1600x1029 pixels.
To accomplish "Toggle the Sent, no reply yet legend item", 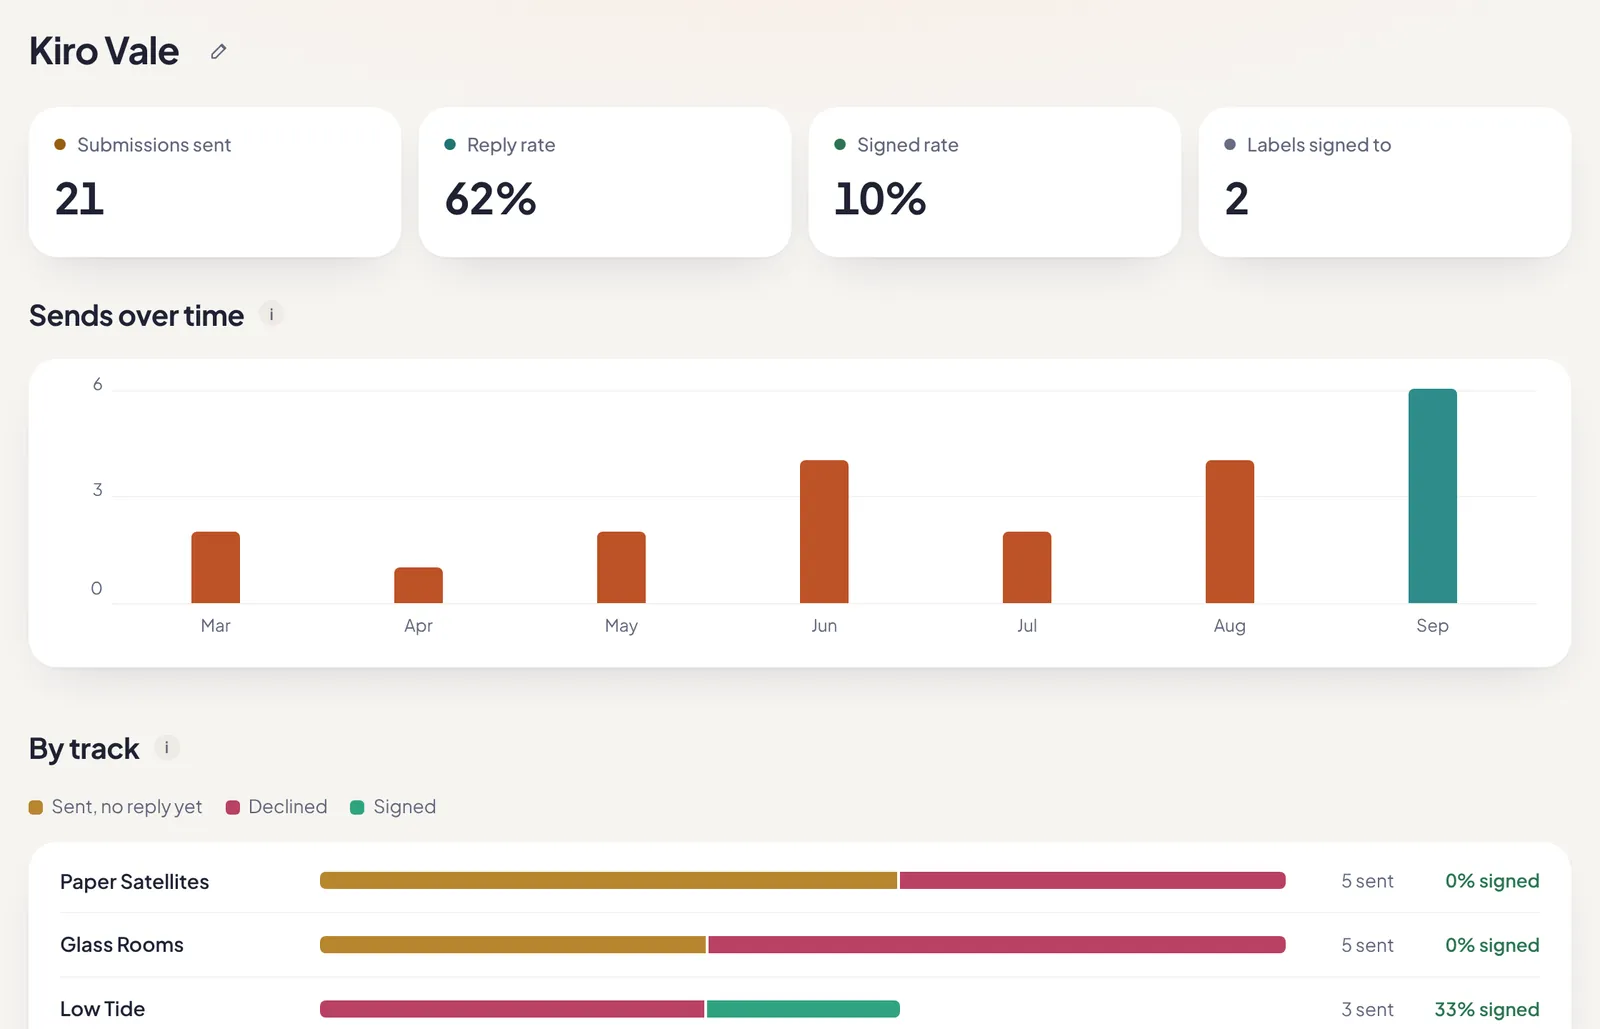I will (x=115, y=807).
